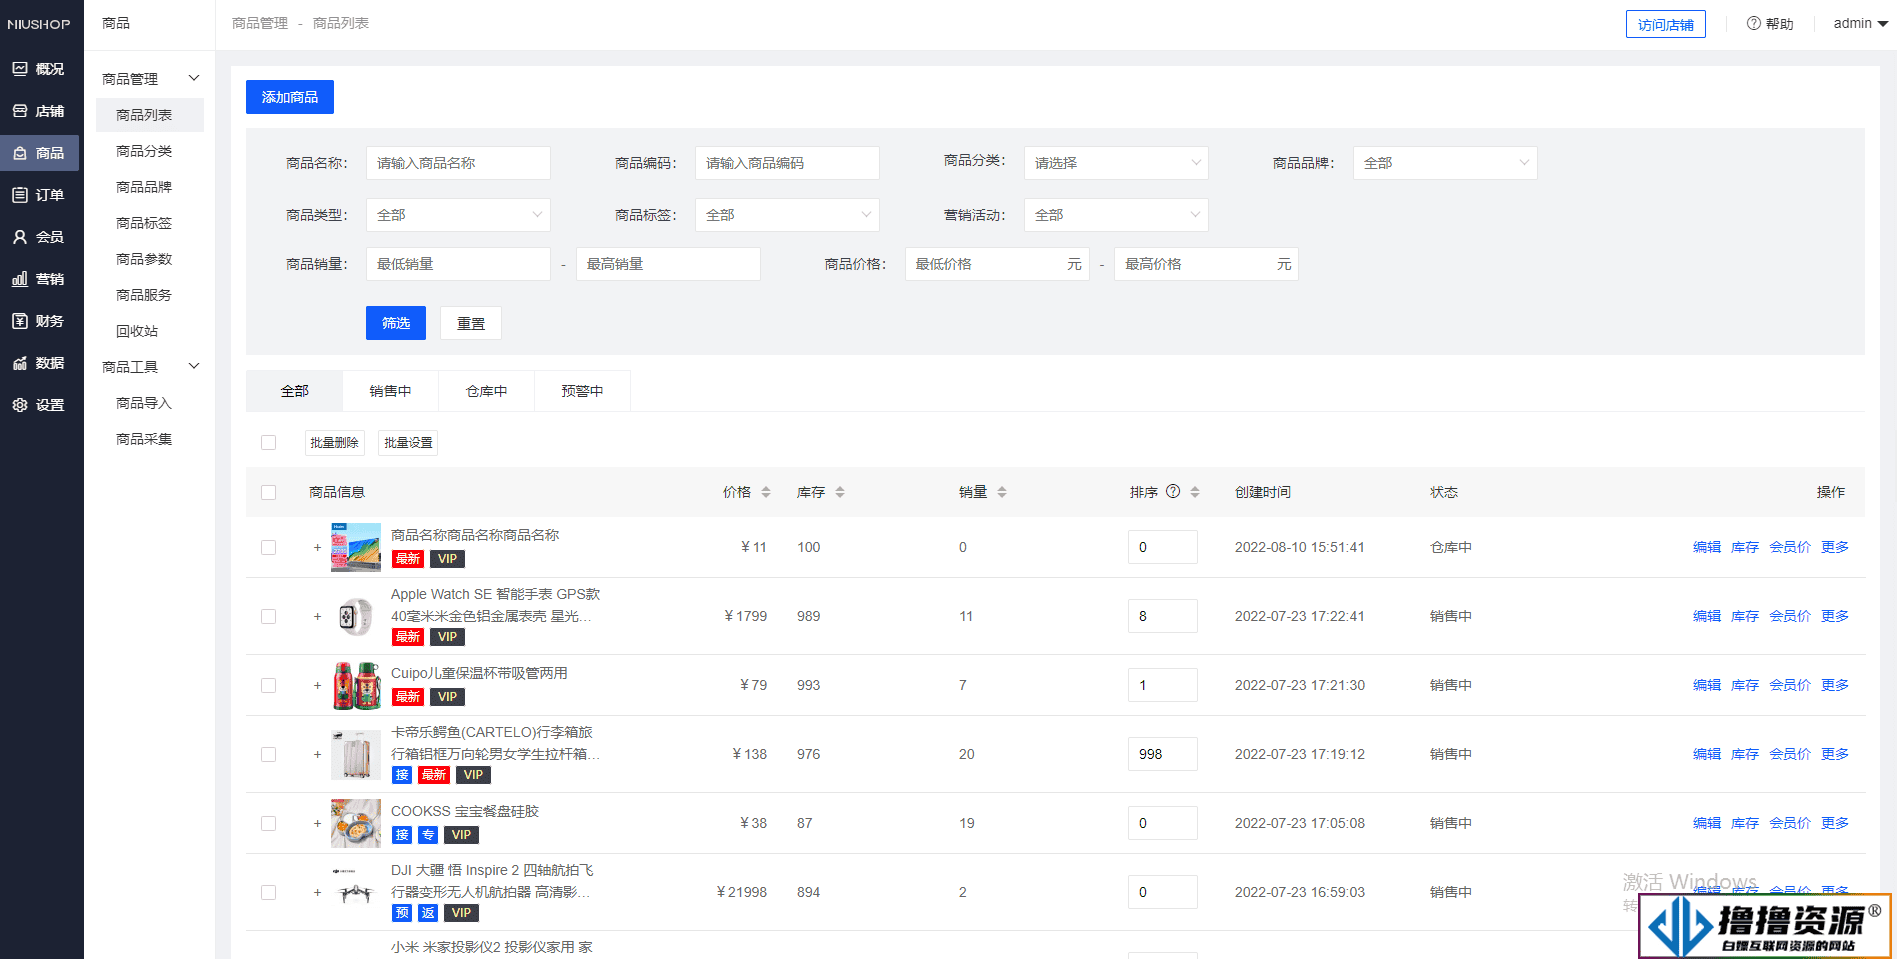The height and width of the screenshot is (959, 1897).
Task: Open the 商品类型 dropdown
Action: (x=458, y=215)
